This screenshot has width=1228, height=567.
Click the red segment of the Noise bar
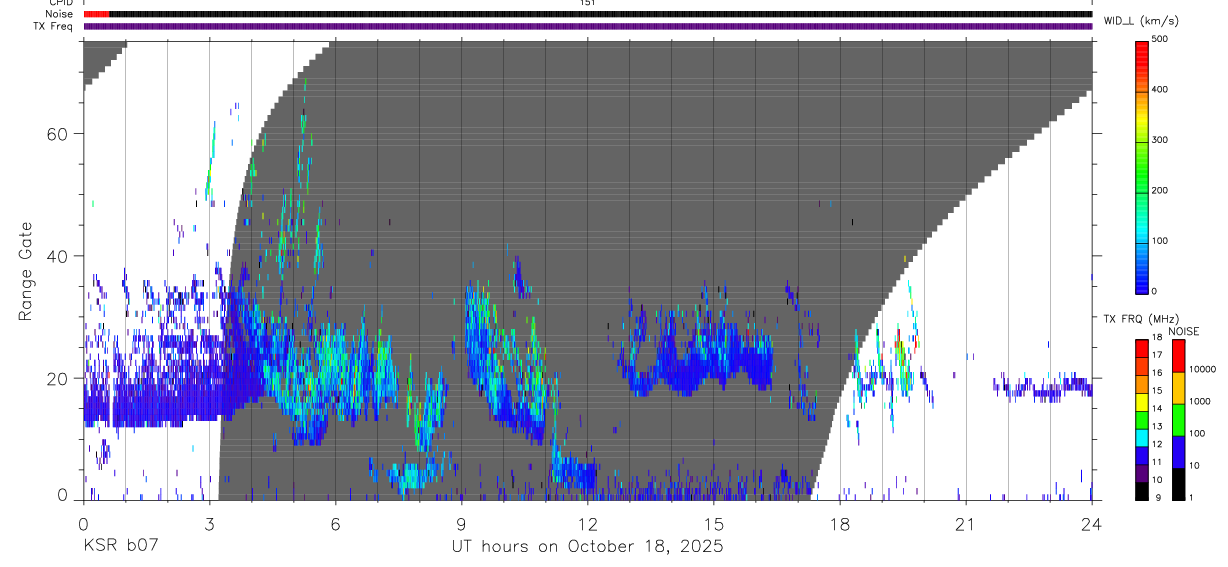[x=96, y=14]
